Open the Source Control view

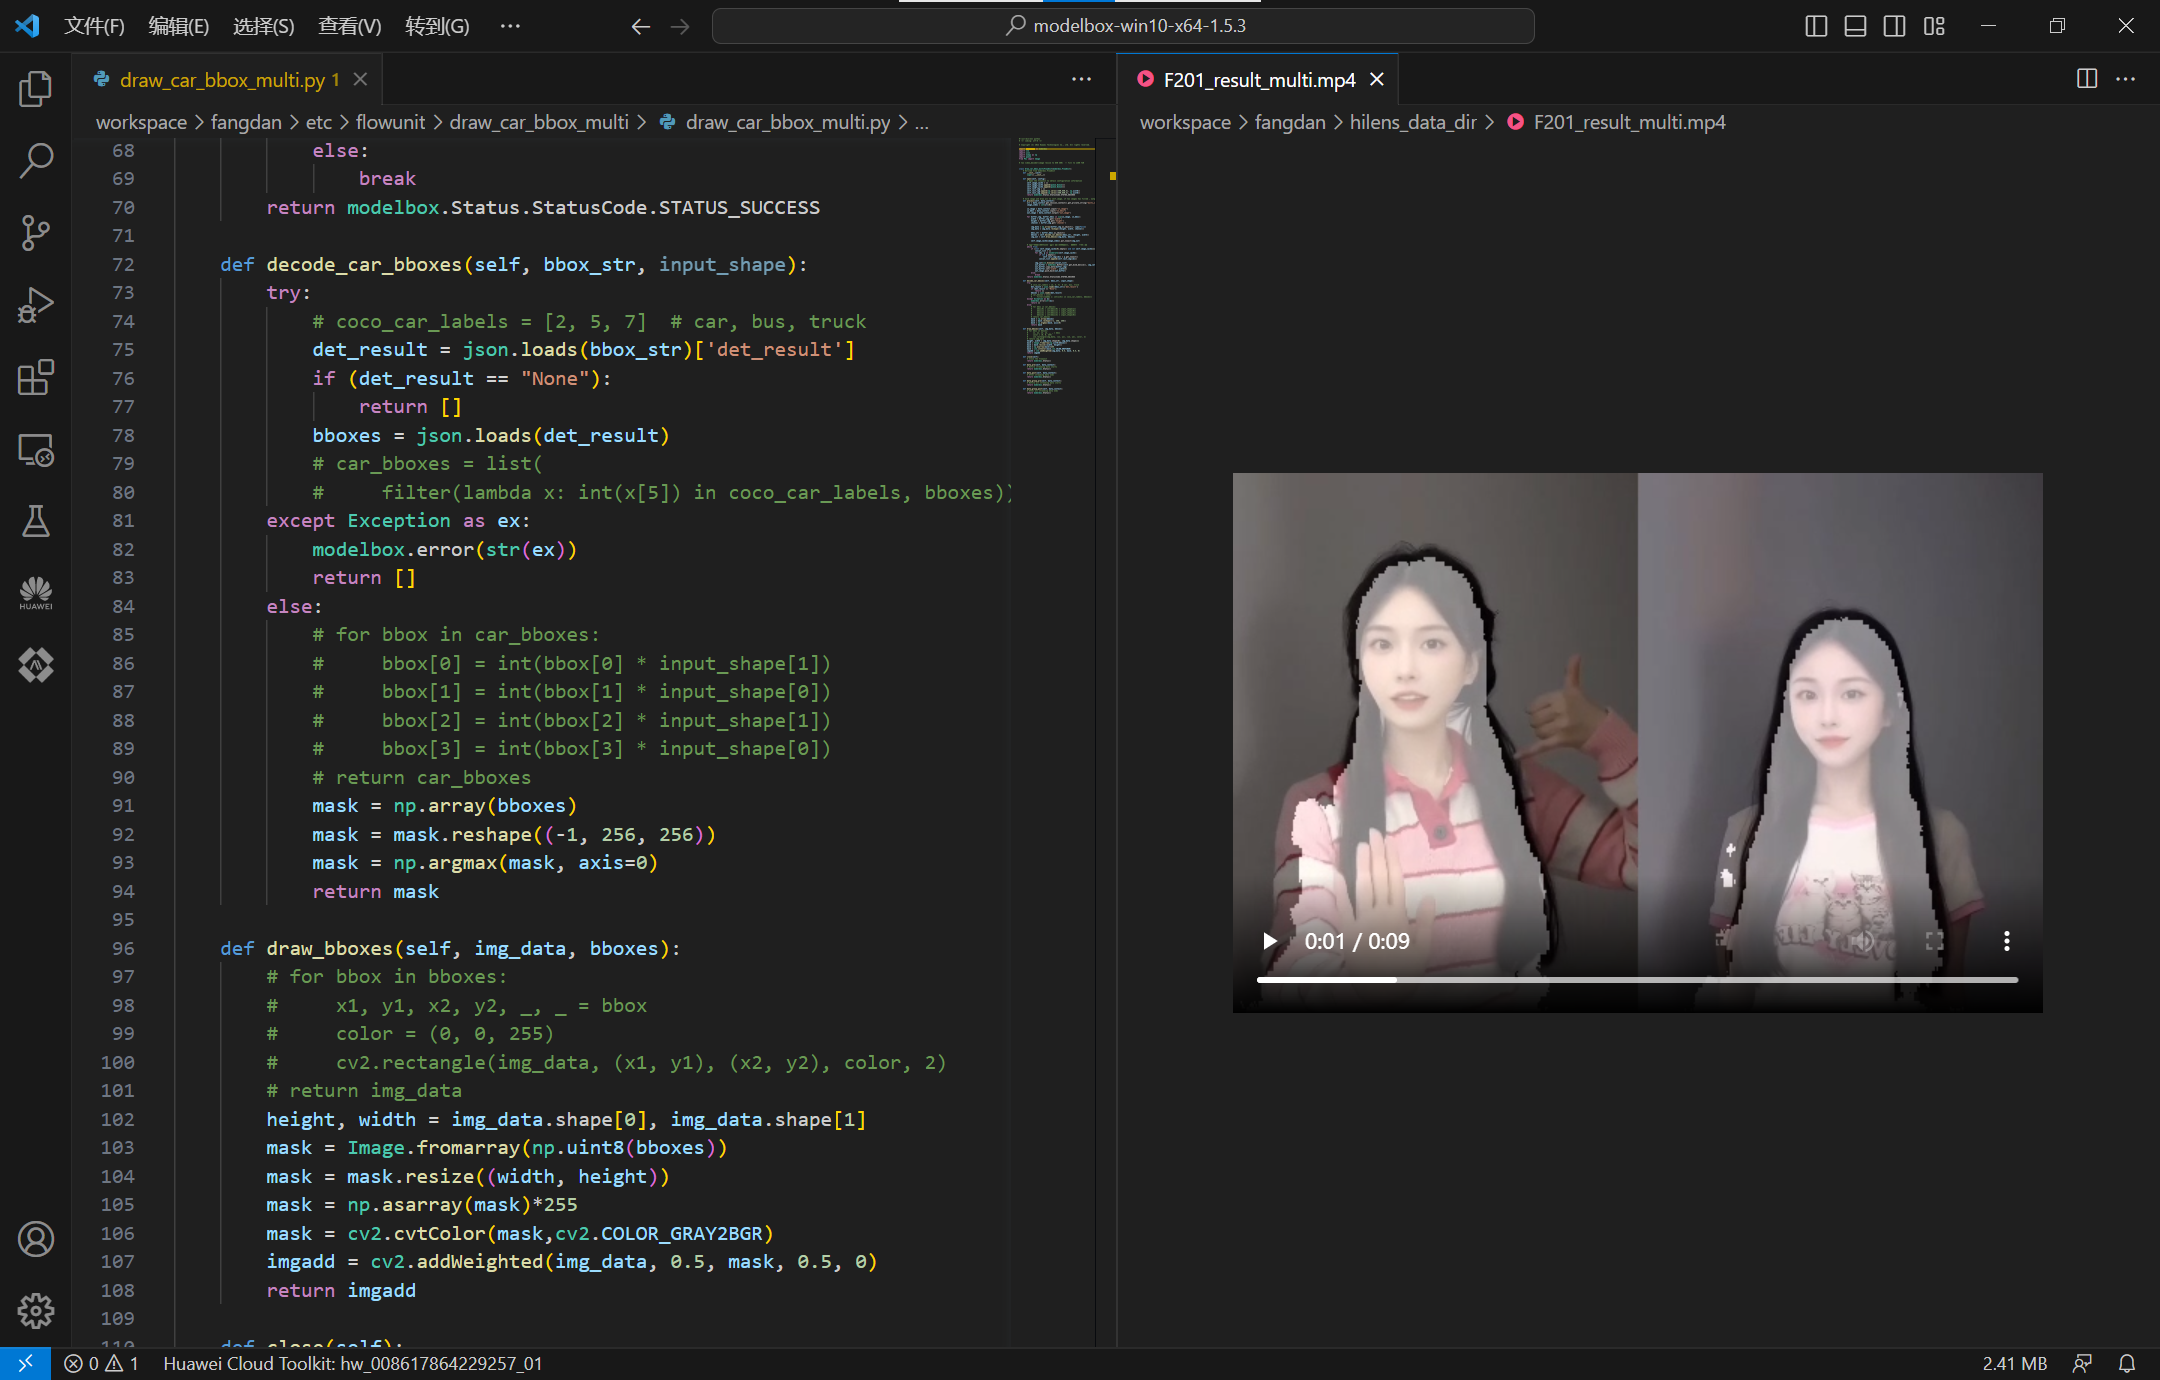(36, 233)
